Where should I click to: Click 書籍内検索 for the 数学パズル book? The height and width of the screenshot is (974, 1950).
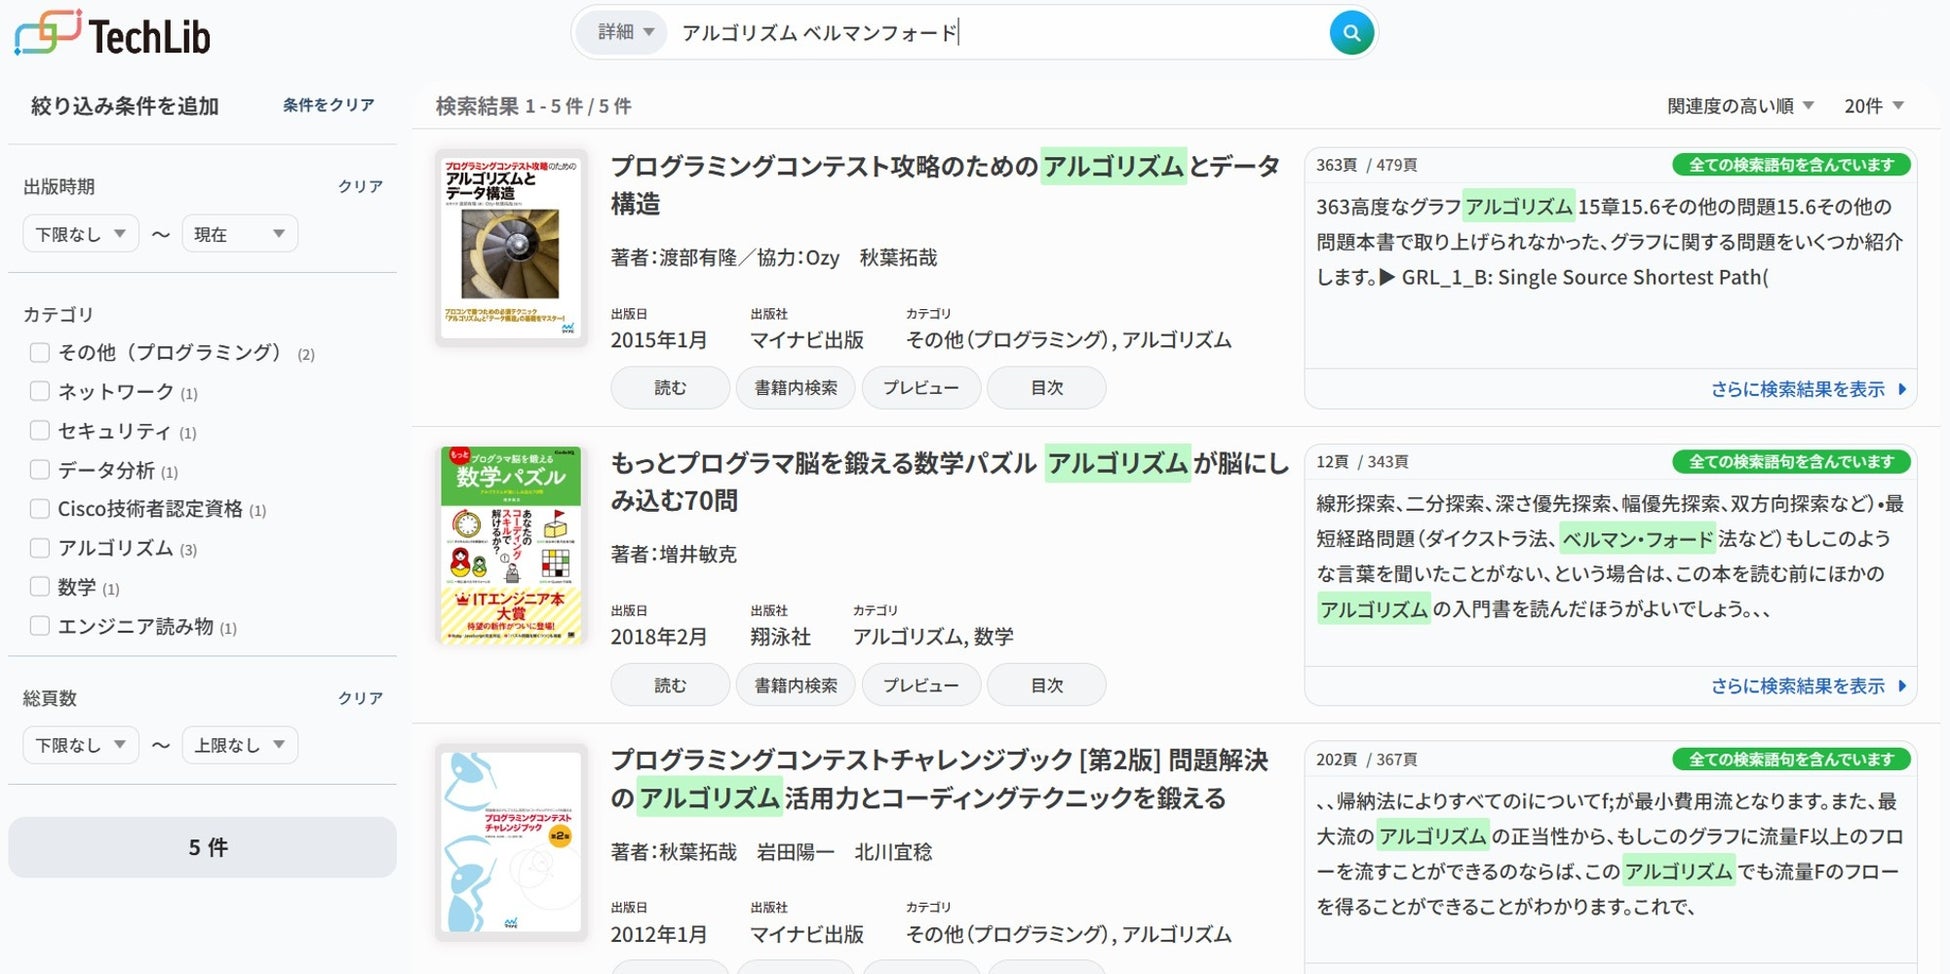[x=796, y=685]
